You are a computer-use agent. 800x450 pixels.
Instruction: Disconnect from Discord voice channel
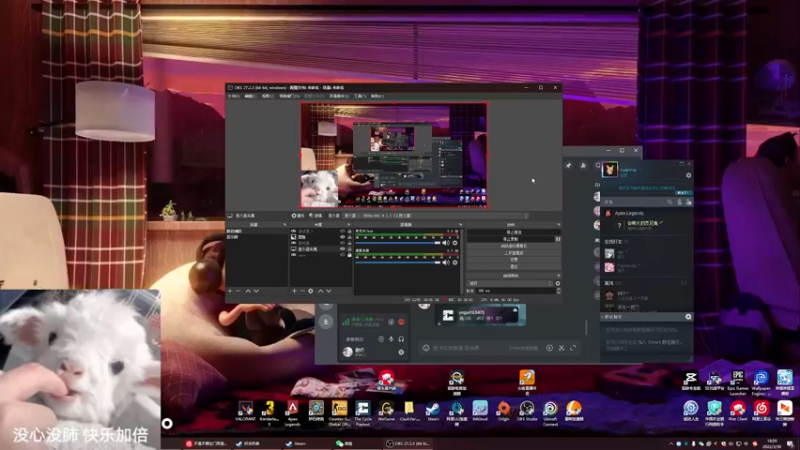[401, 322]
